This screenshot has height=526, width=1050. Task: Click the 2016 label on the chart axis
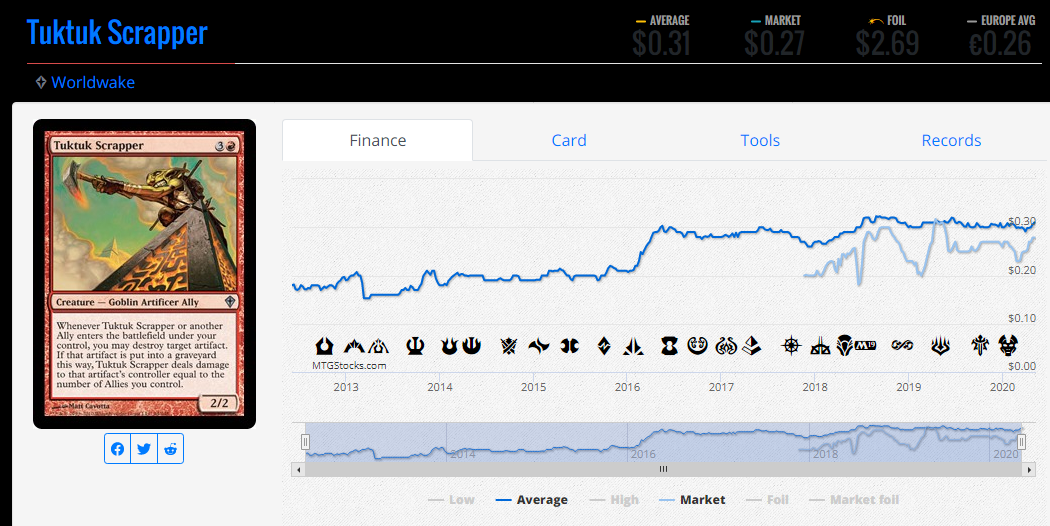(627, 387)
